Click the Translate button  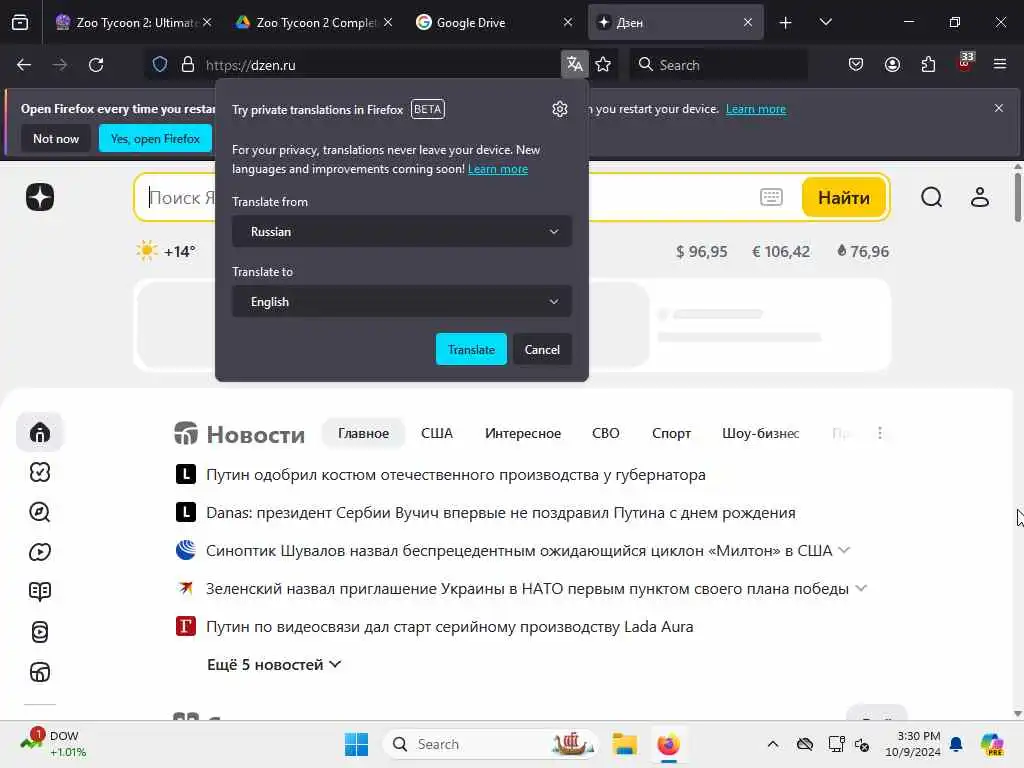pos(471,349)
